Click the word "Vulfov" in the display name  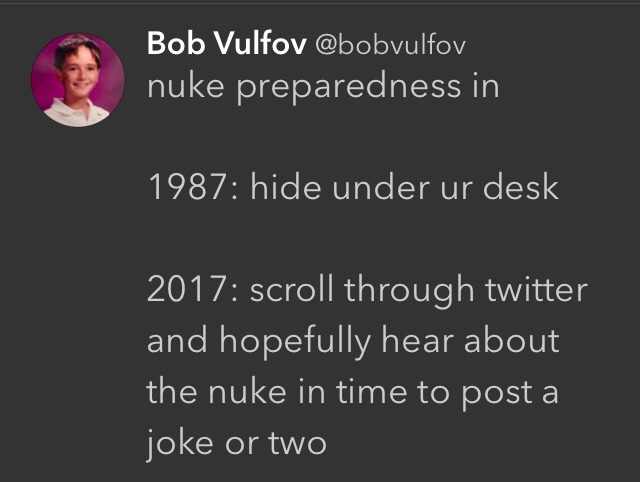click(x=262, y=44)
